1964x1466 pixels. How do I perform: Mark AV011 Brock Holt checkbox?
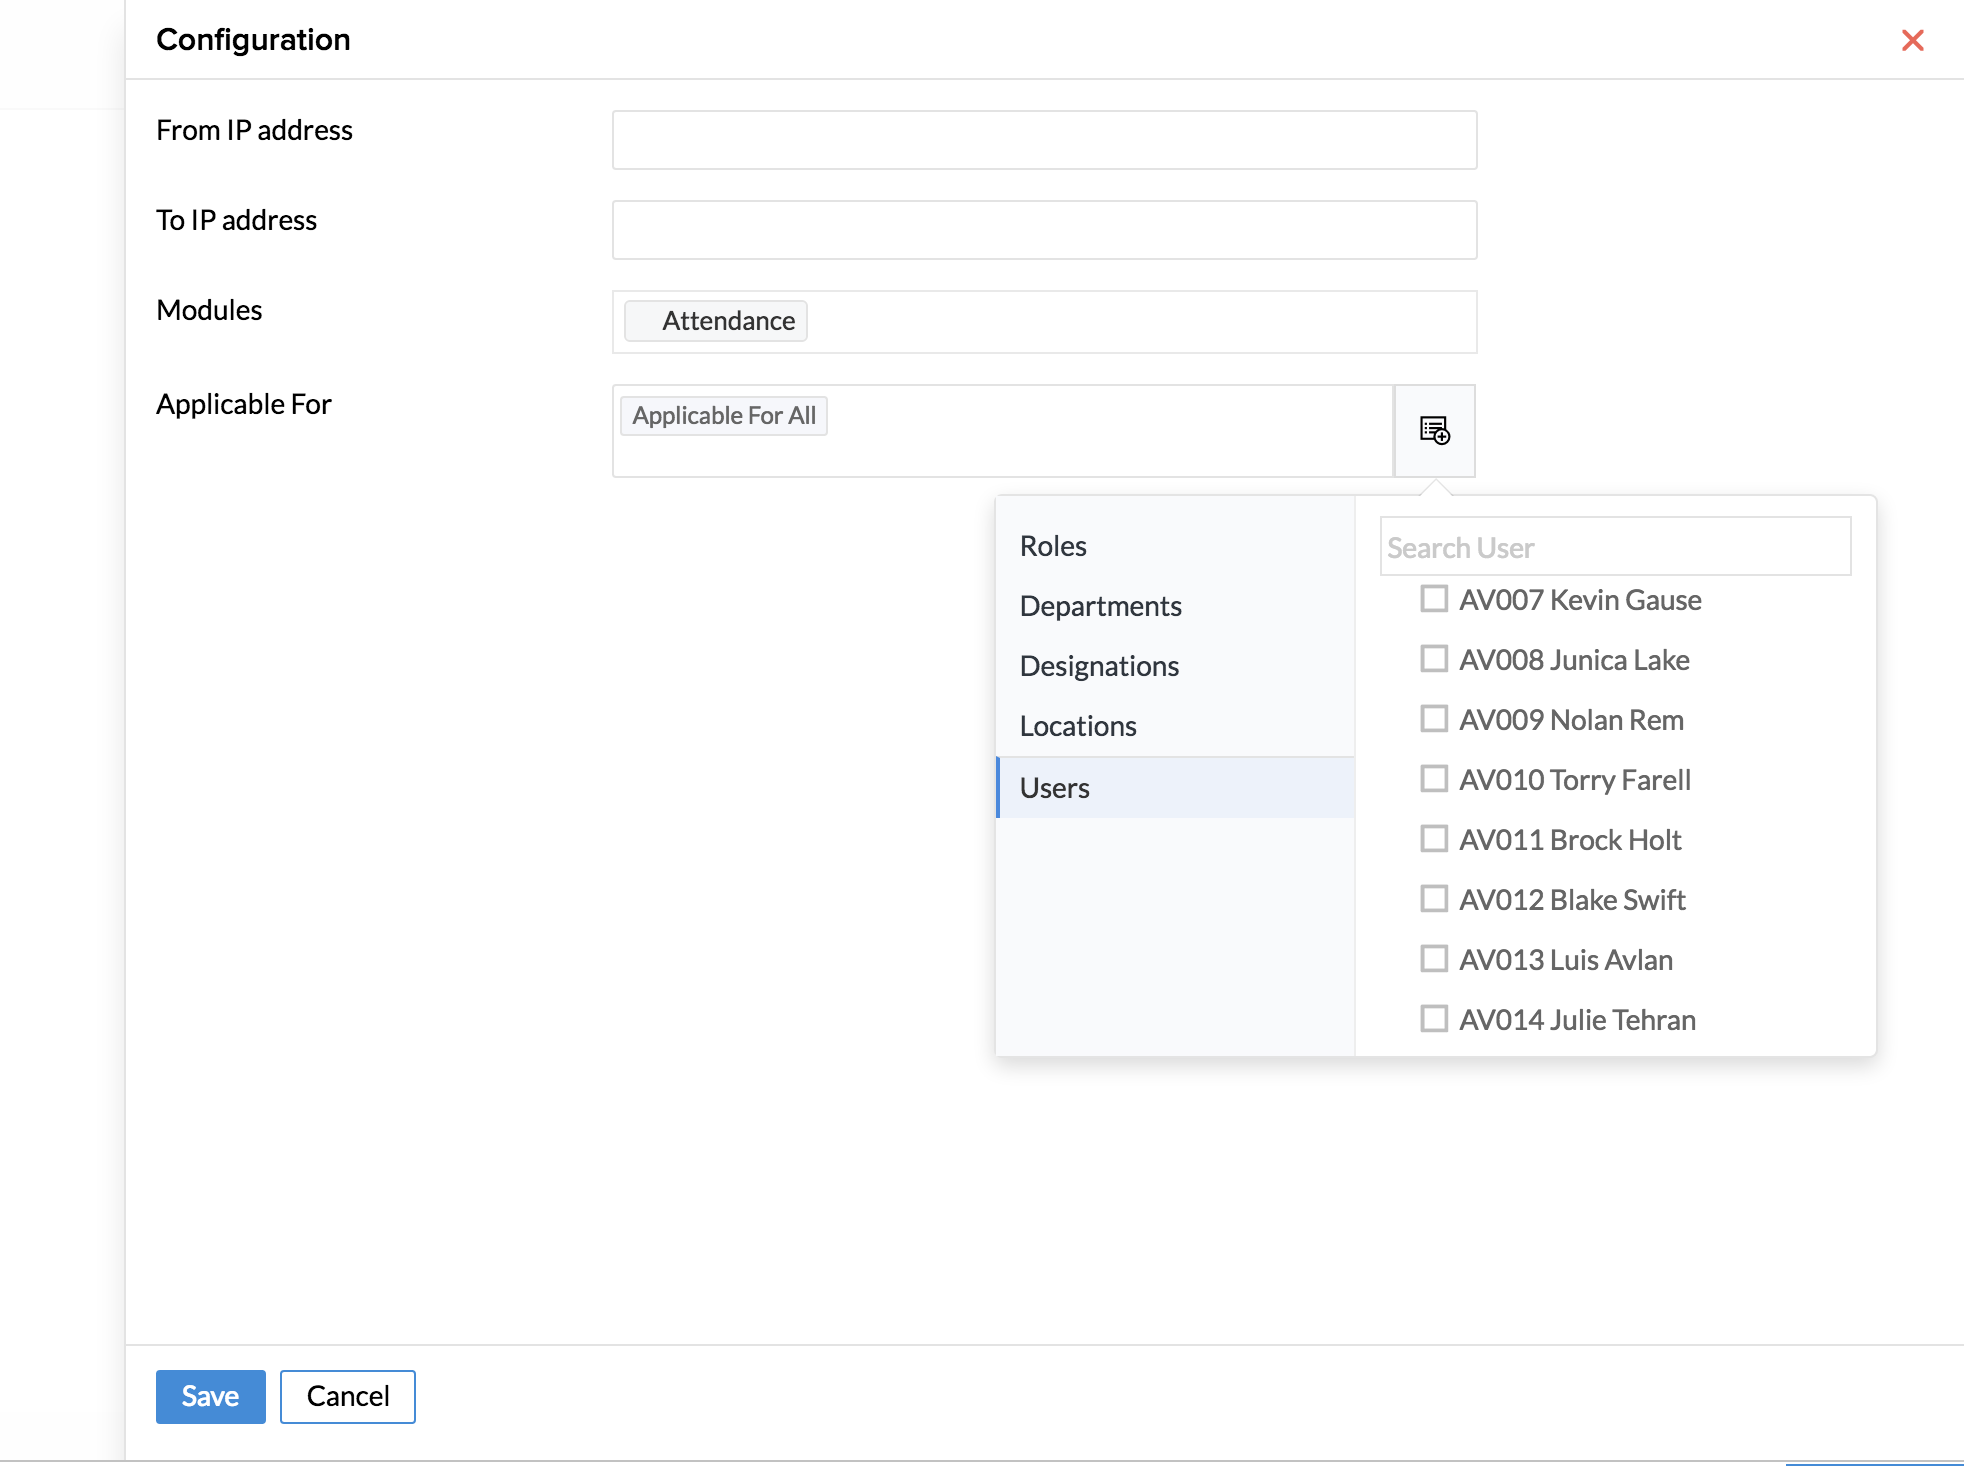[x=1434, y=839]
